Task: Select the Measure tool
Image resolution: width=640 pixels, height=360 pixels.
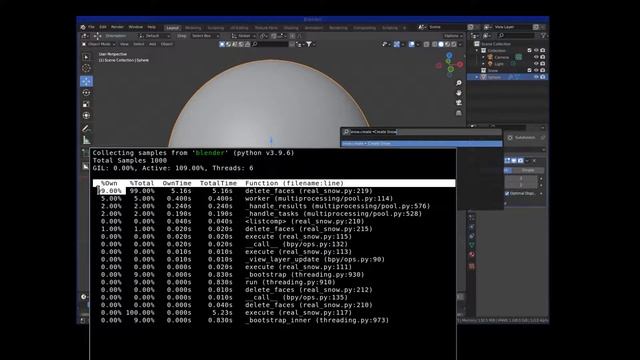Action: point(86,140)
